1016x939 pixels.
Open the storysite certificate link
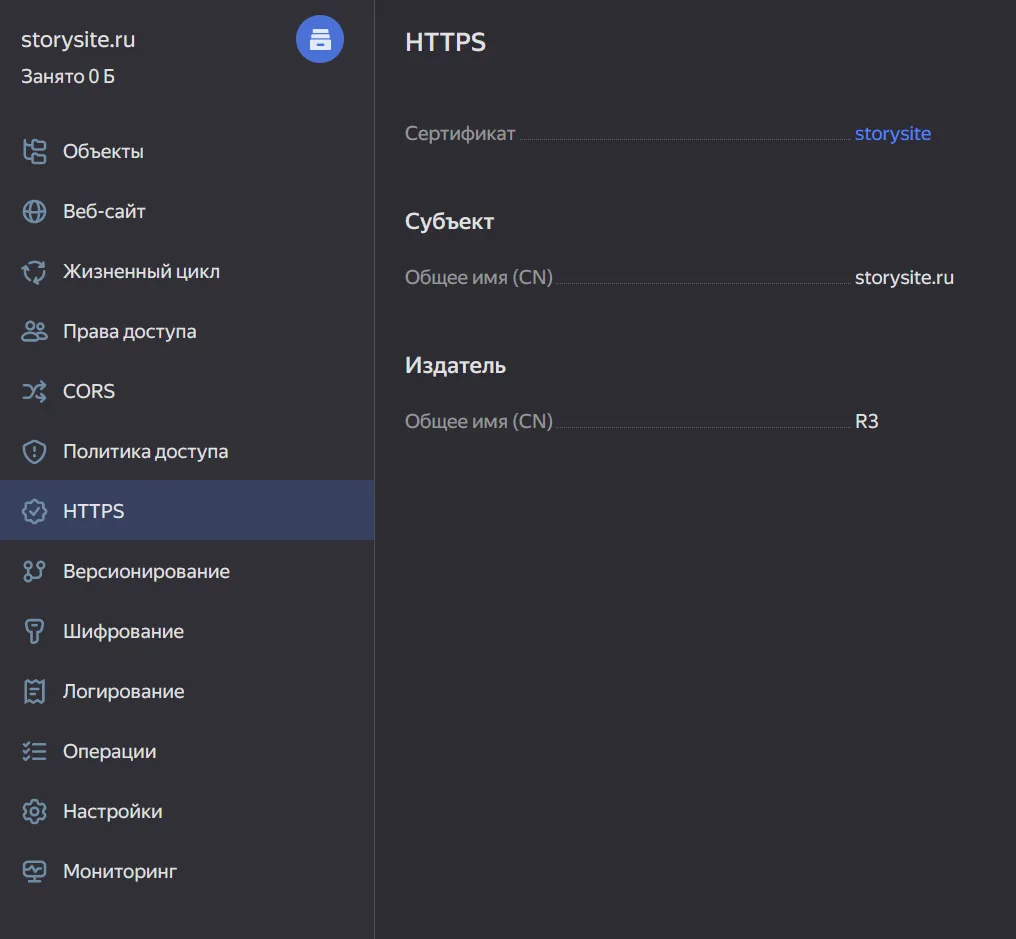pyautogui.click(x=892, y=134)
